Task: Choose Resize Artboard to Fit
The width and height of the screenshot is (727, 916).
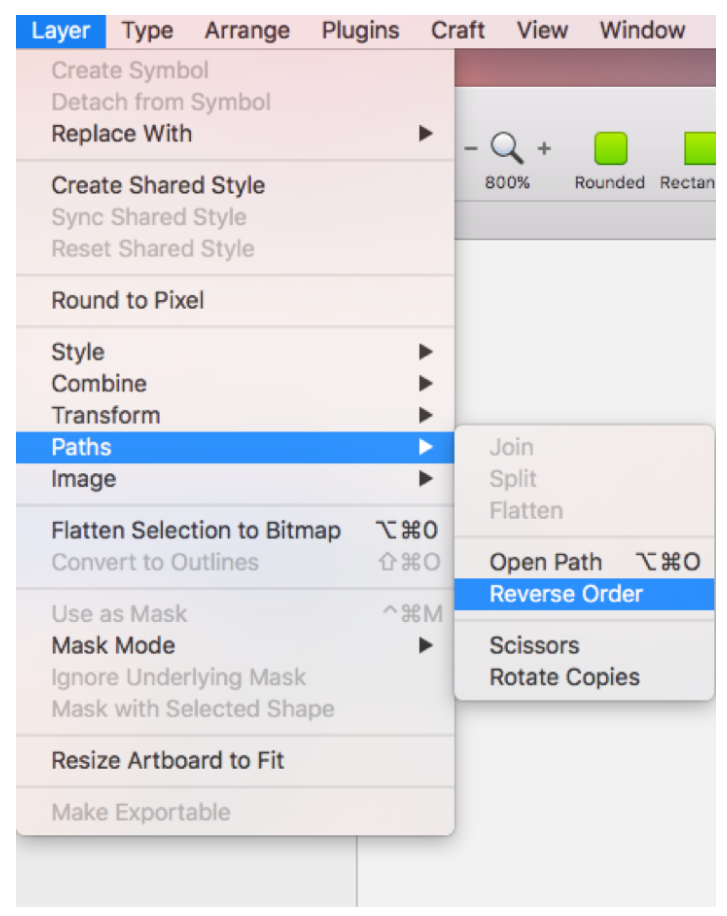Action: 168,760
